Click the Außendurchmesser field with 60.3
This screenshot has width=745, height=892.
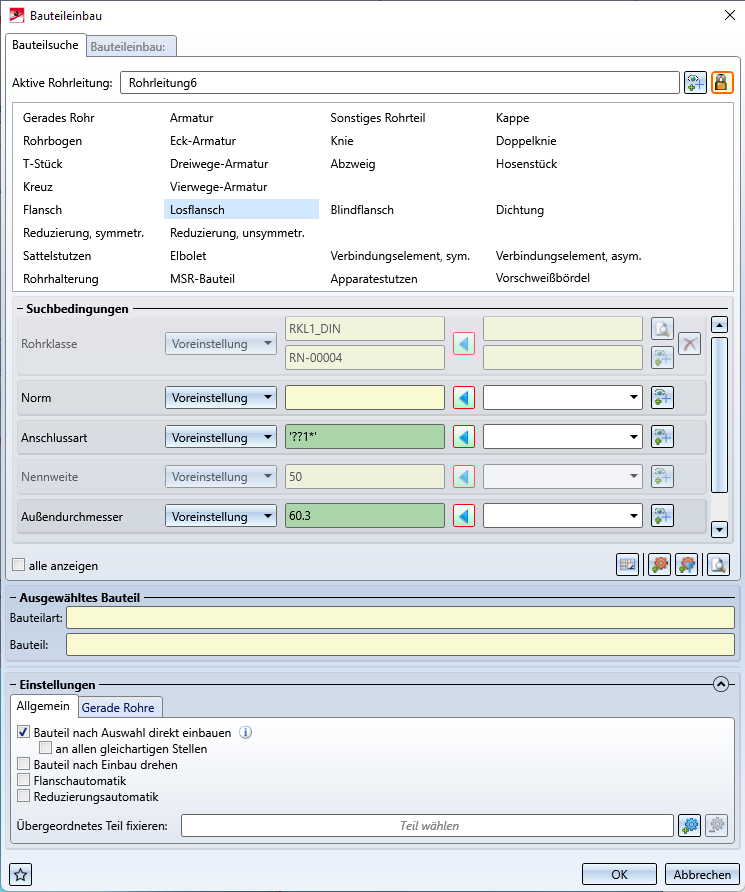(x=365, y=516)
